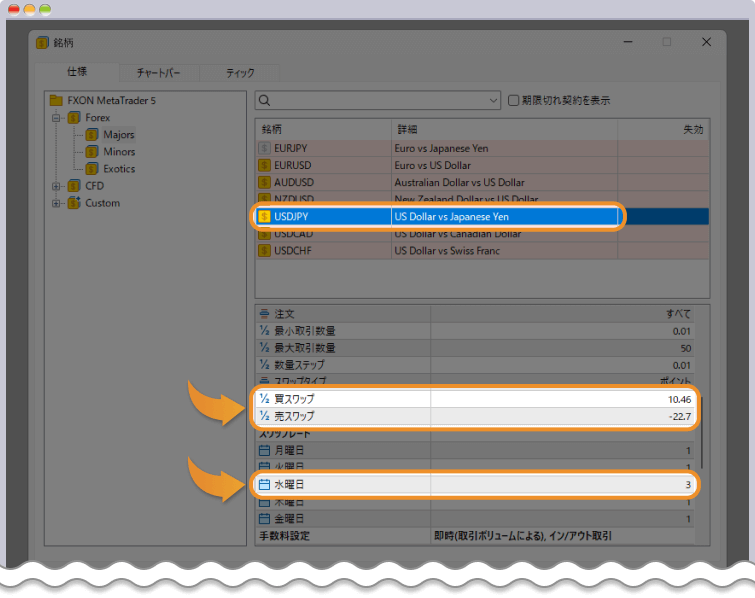
Task: Click the EURJPY symbol icon
Action: (x=265, y=148)
